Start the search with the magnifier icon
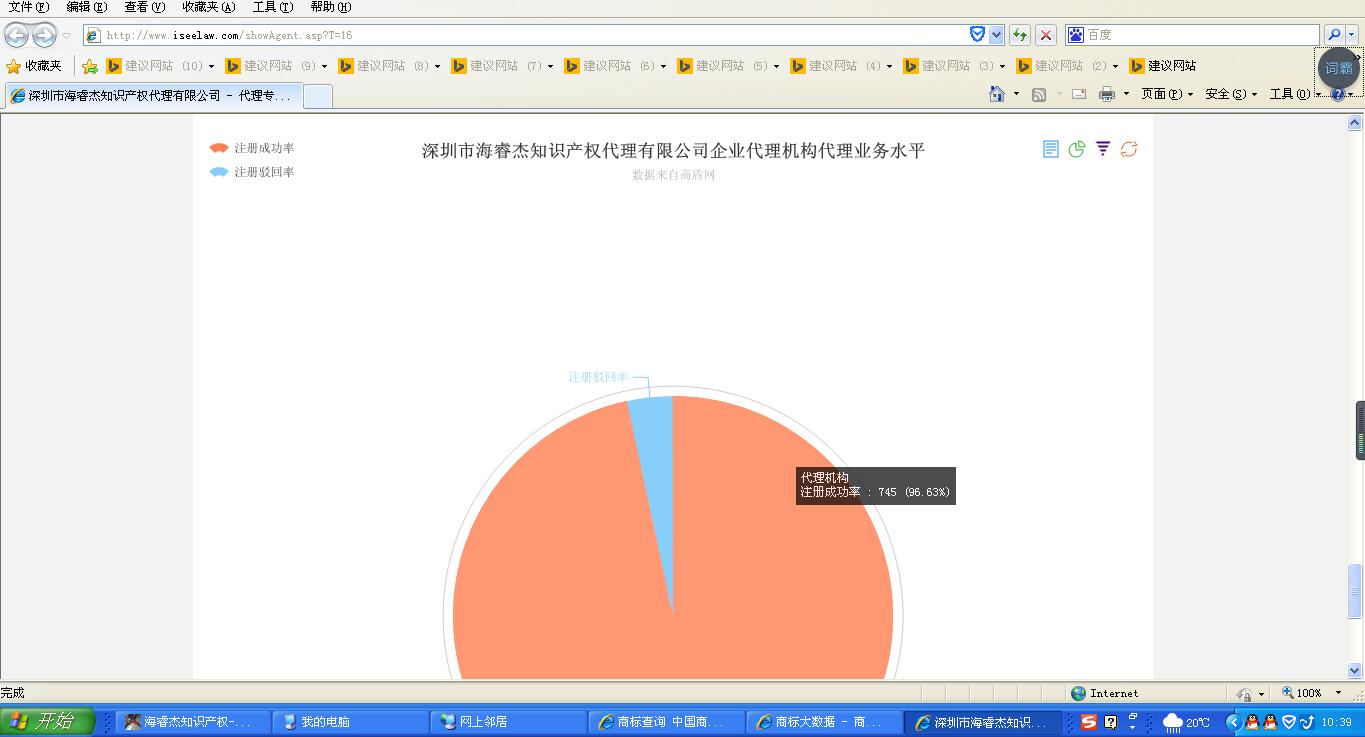Viewport: 1365px width, 737px height. coord(1334,35)
